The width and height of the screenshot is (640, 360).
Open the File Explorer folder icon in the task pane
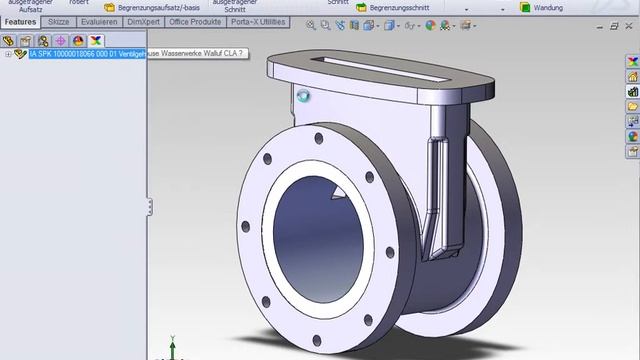(x=633, y=107)
